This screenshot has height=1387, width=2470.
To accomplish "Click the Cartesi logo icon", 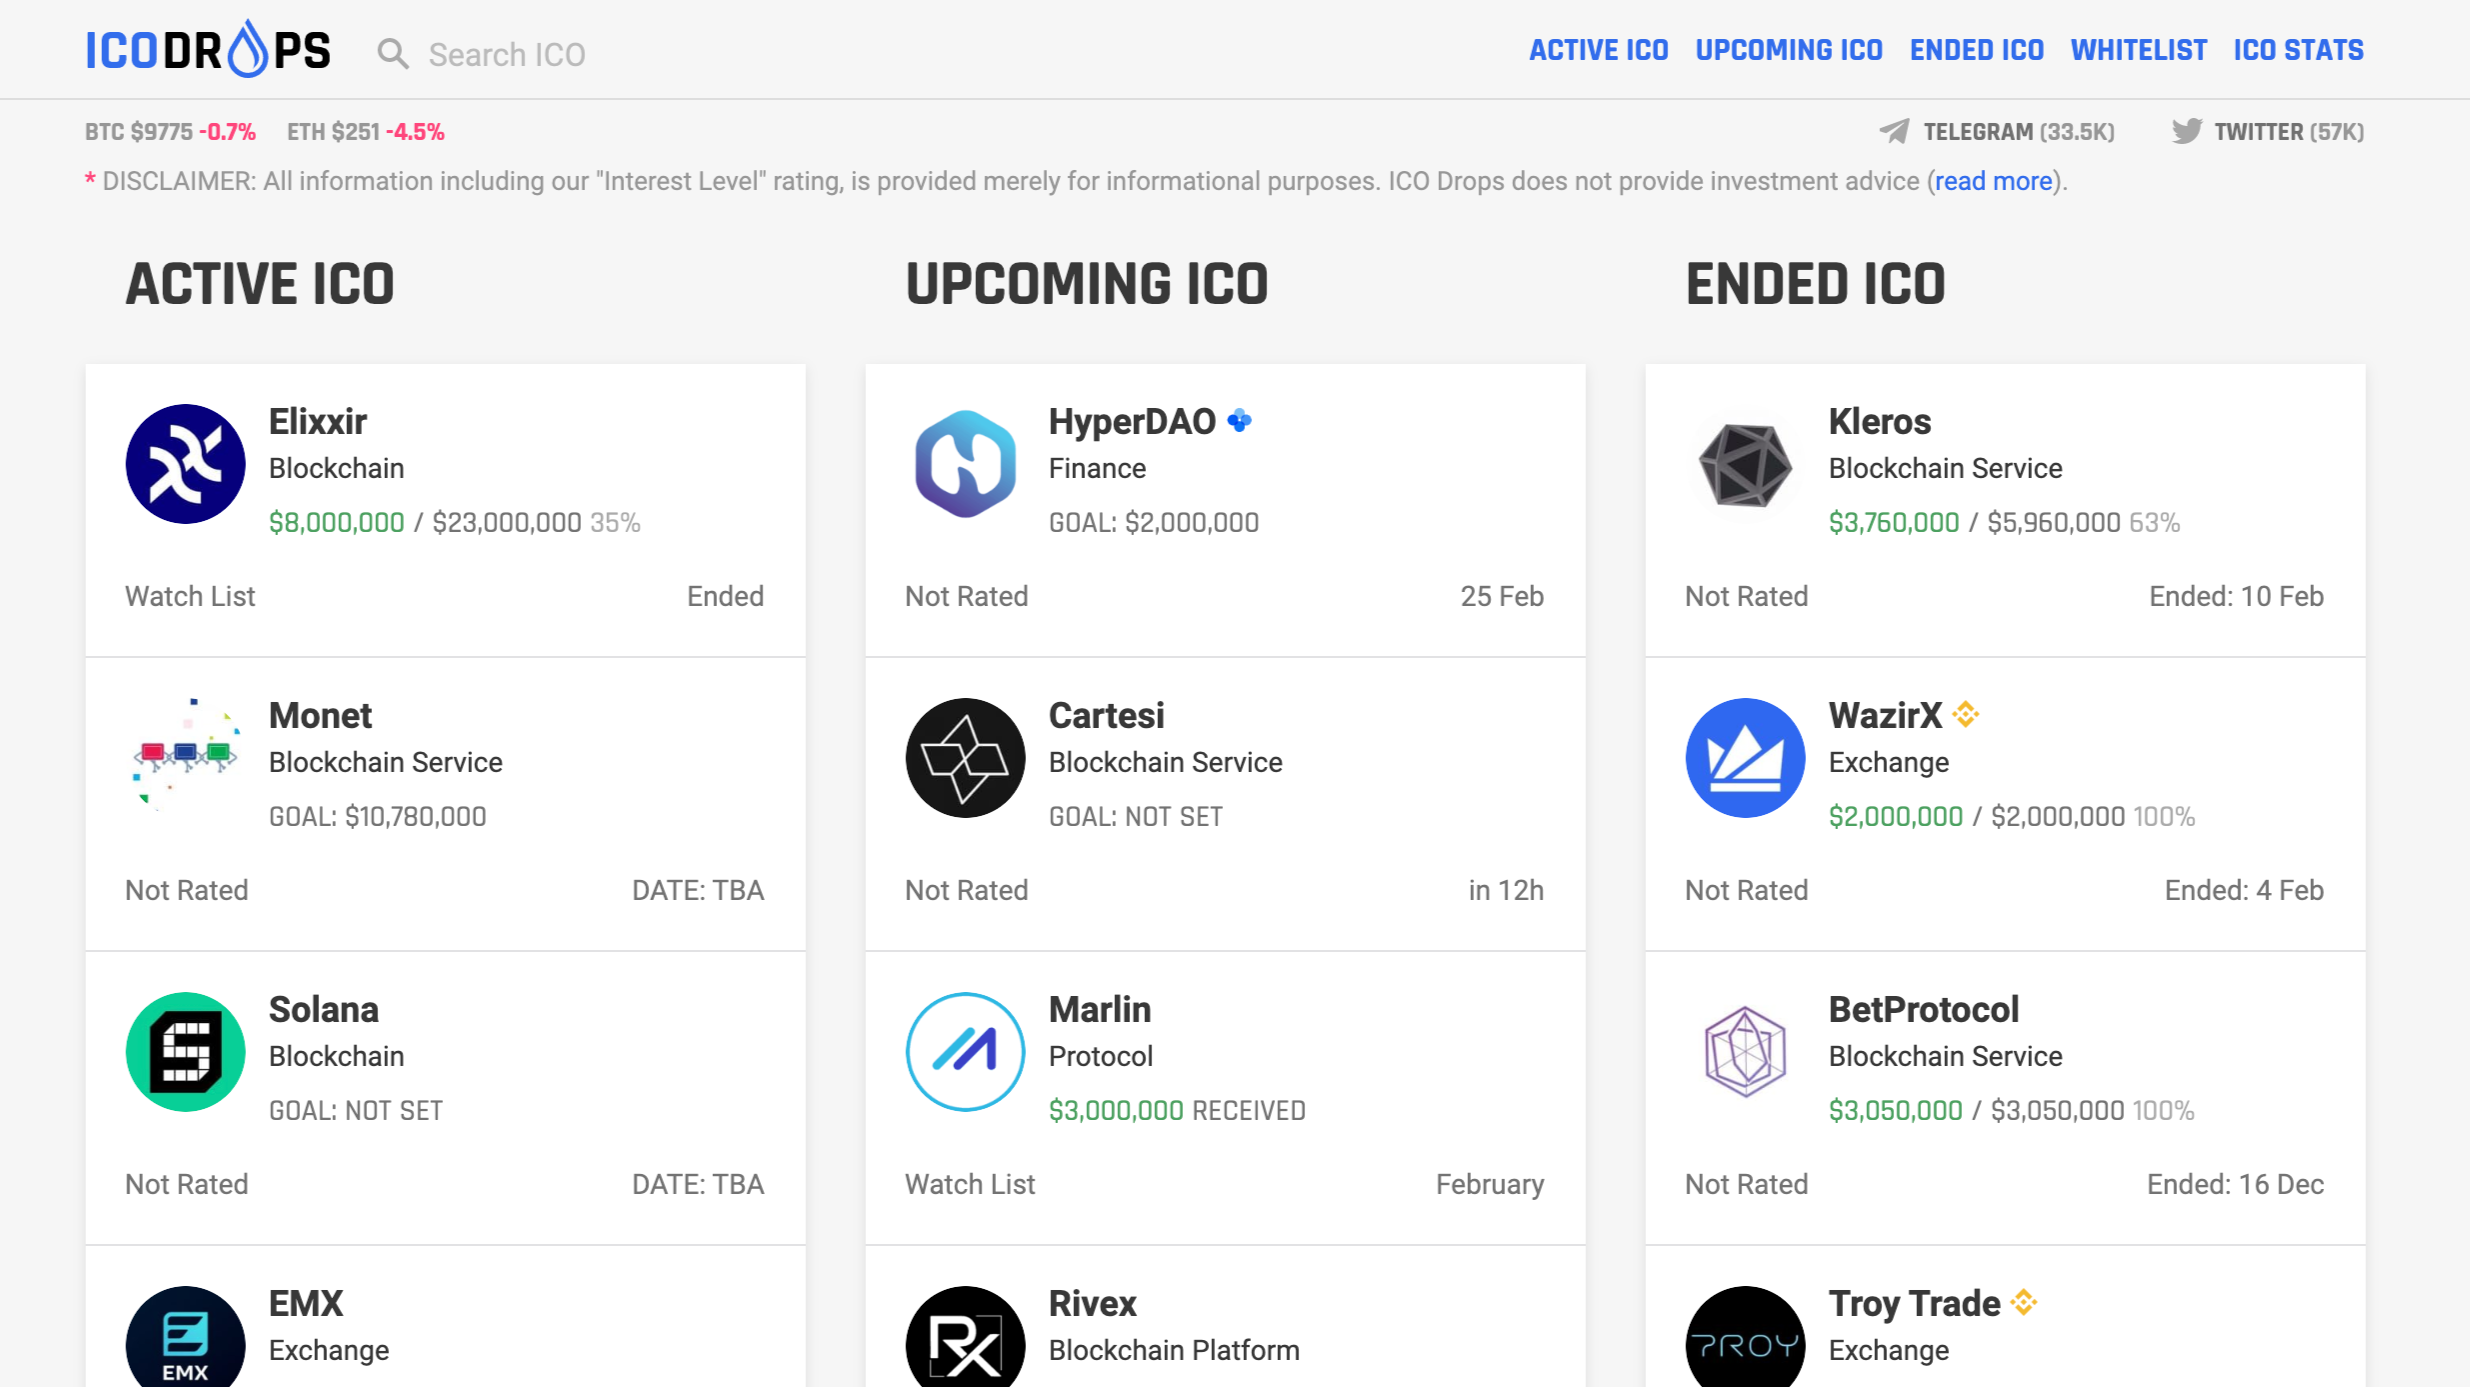I will pyautogui.click(x=965, y=758).
